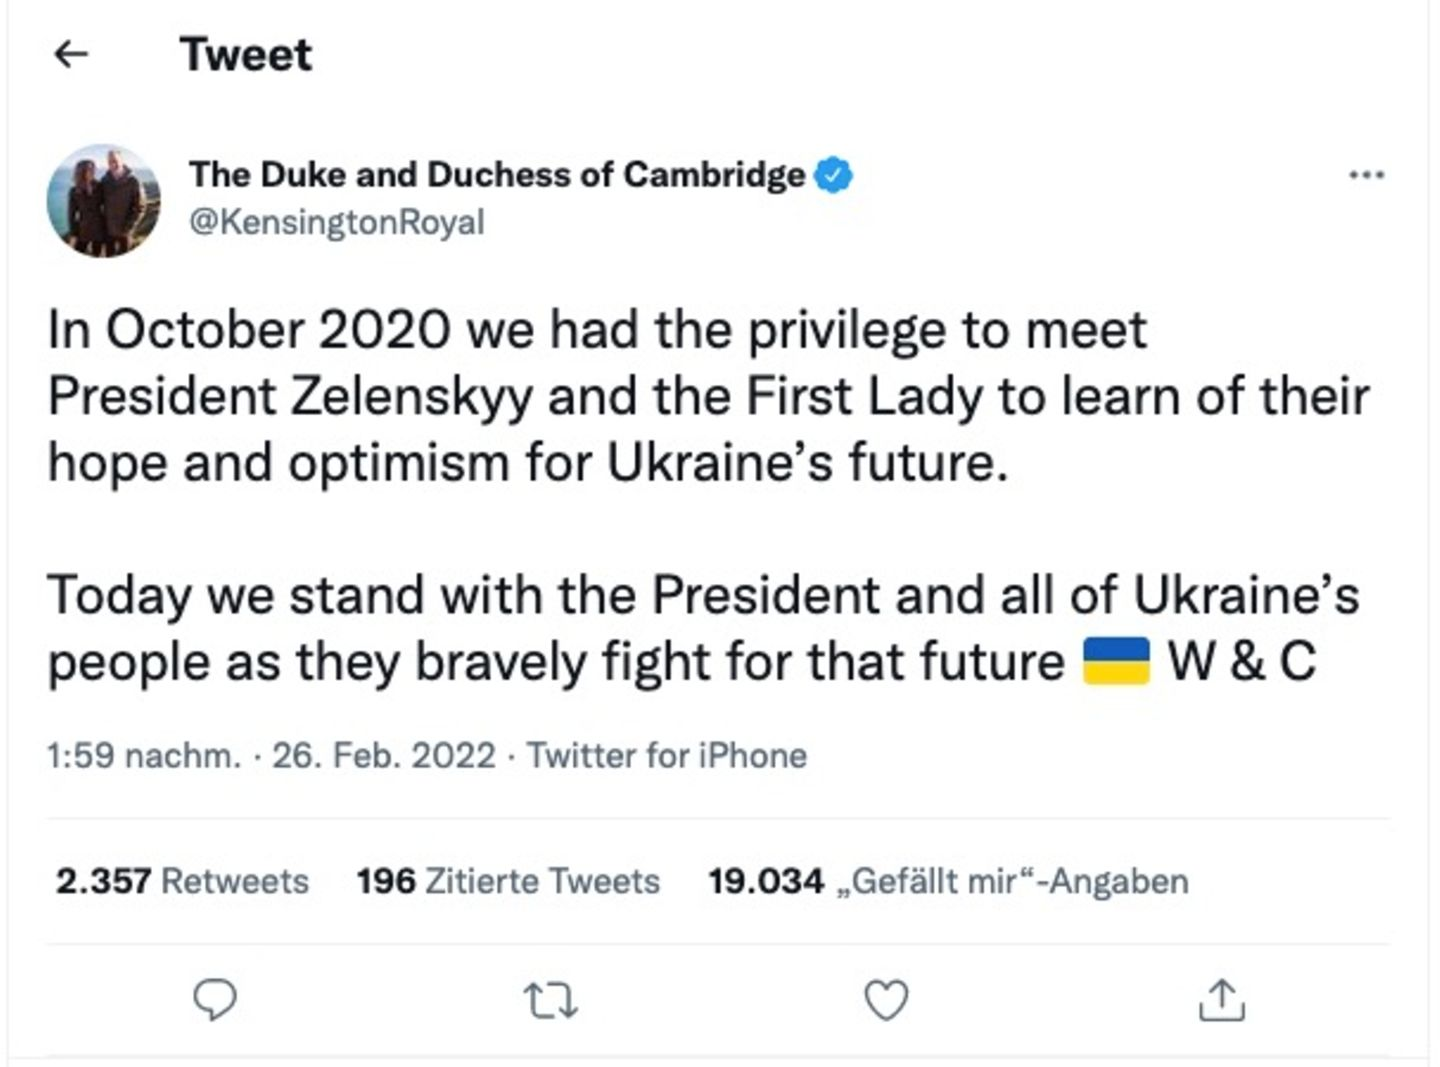The image size is (1440, 1067).
Task: Click the W & C signature text
Action: (1242, 661)
